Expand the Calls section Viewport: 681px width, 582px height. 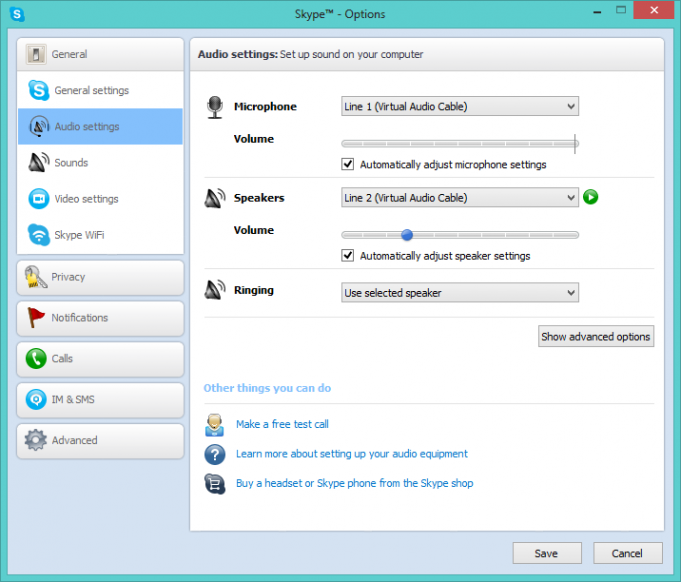(x=100, y=359)
